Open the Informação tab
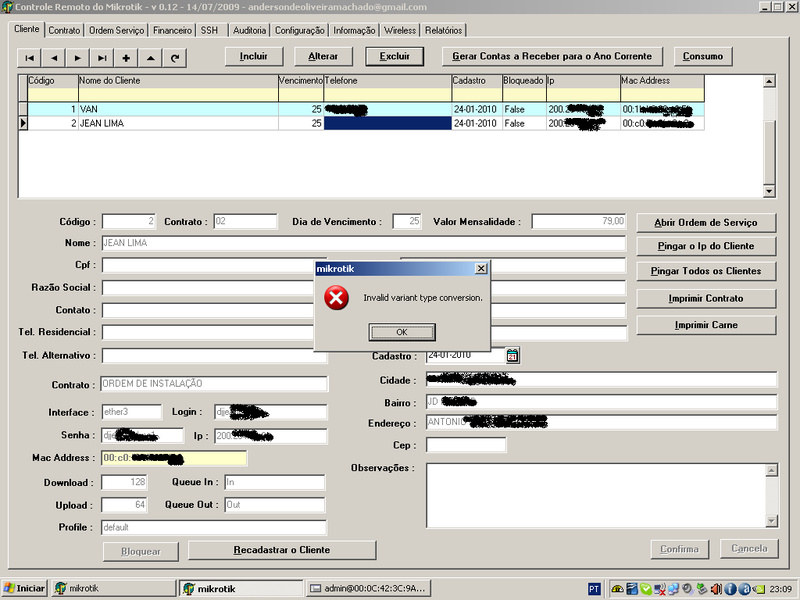800x600 pixels. coord(354,31)
